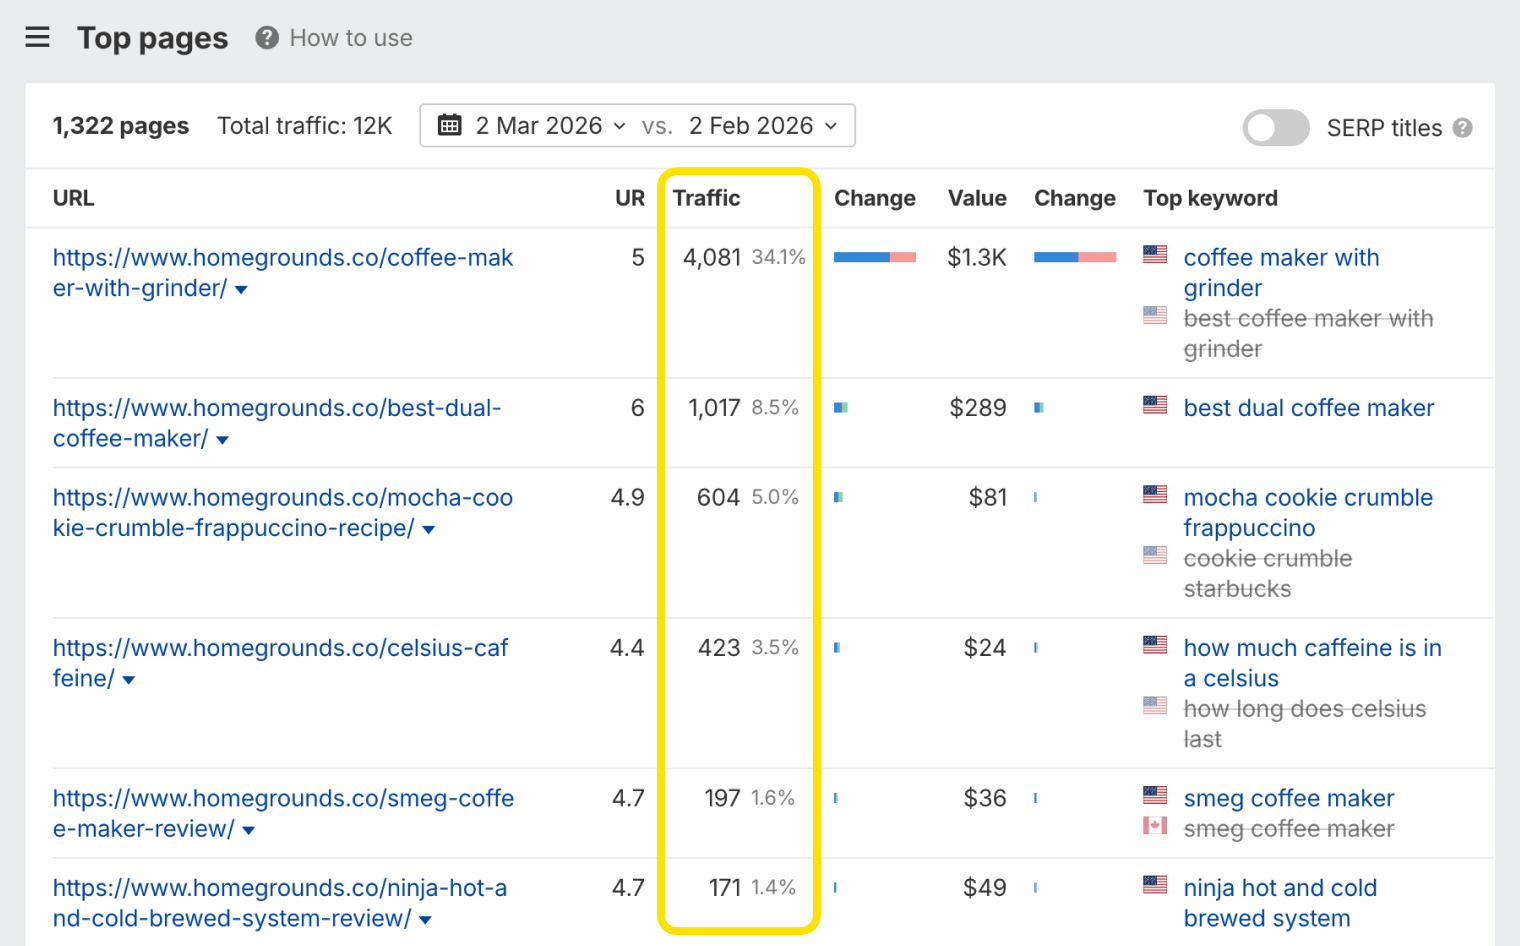Expand the coffee-maker-with-grinder URL details arrow

pyautogui.click(x=240, y=289)
